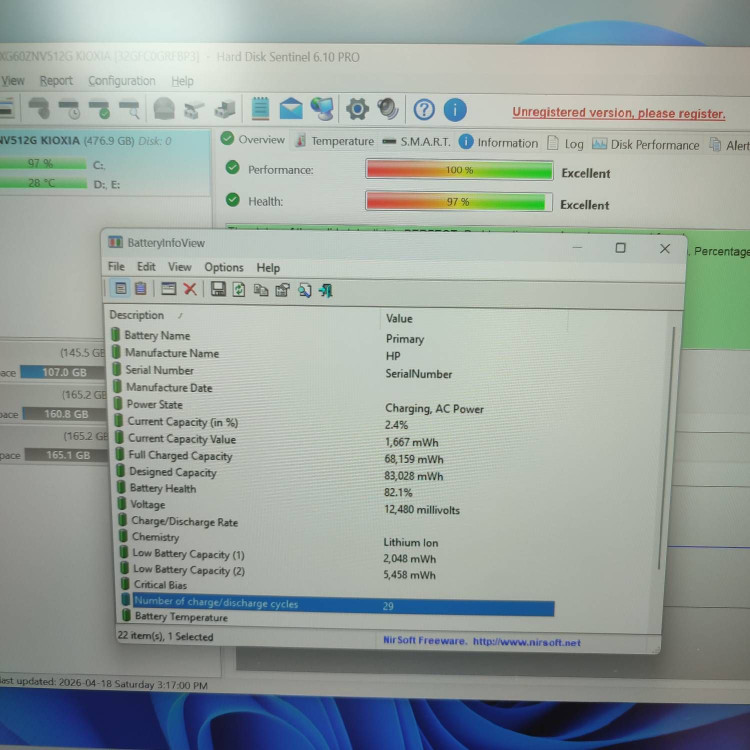This screenshot has height=750, width=750.
Task: Open the Options menu in BatteryInfoView
Action: point(224,267)
